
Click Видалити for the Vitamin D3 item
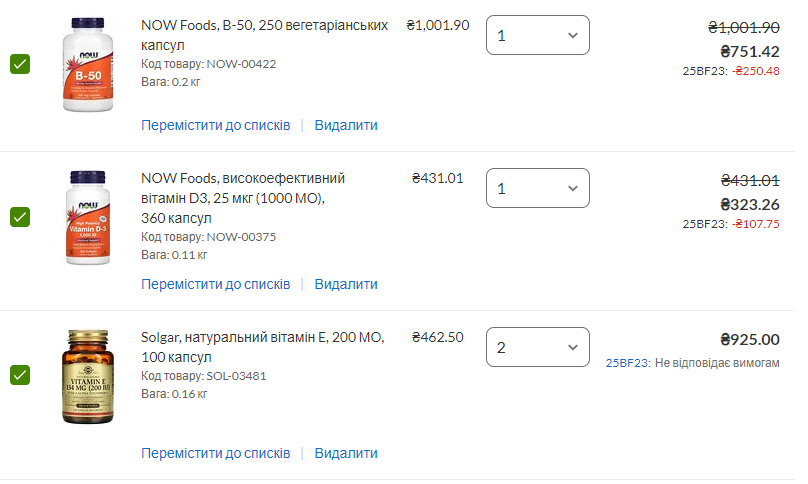(x=346, y=285)
